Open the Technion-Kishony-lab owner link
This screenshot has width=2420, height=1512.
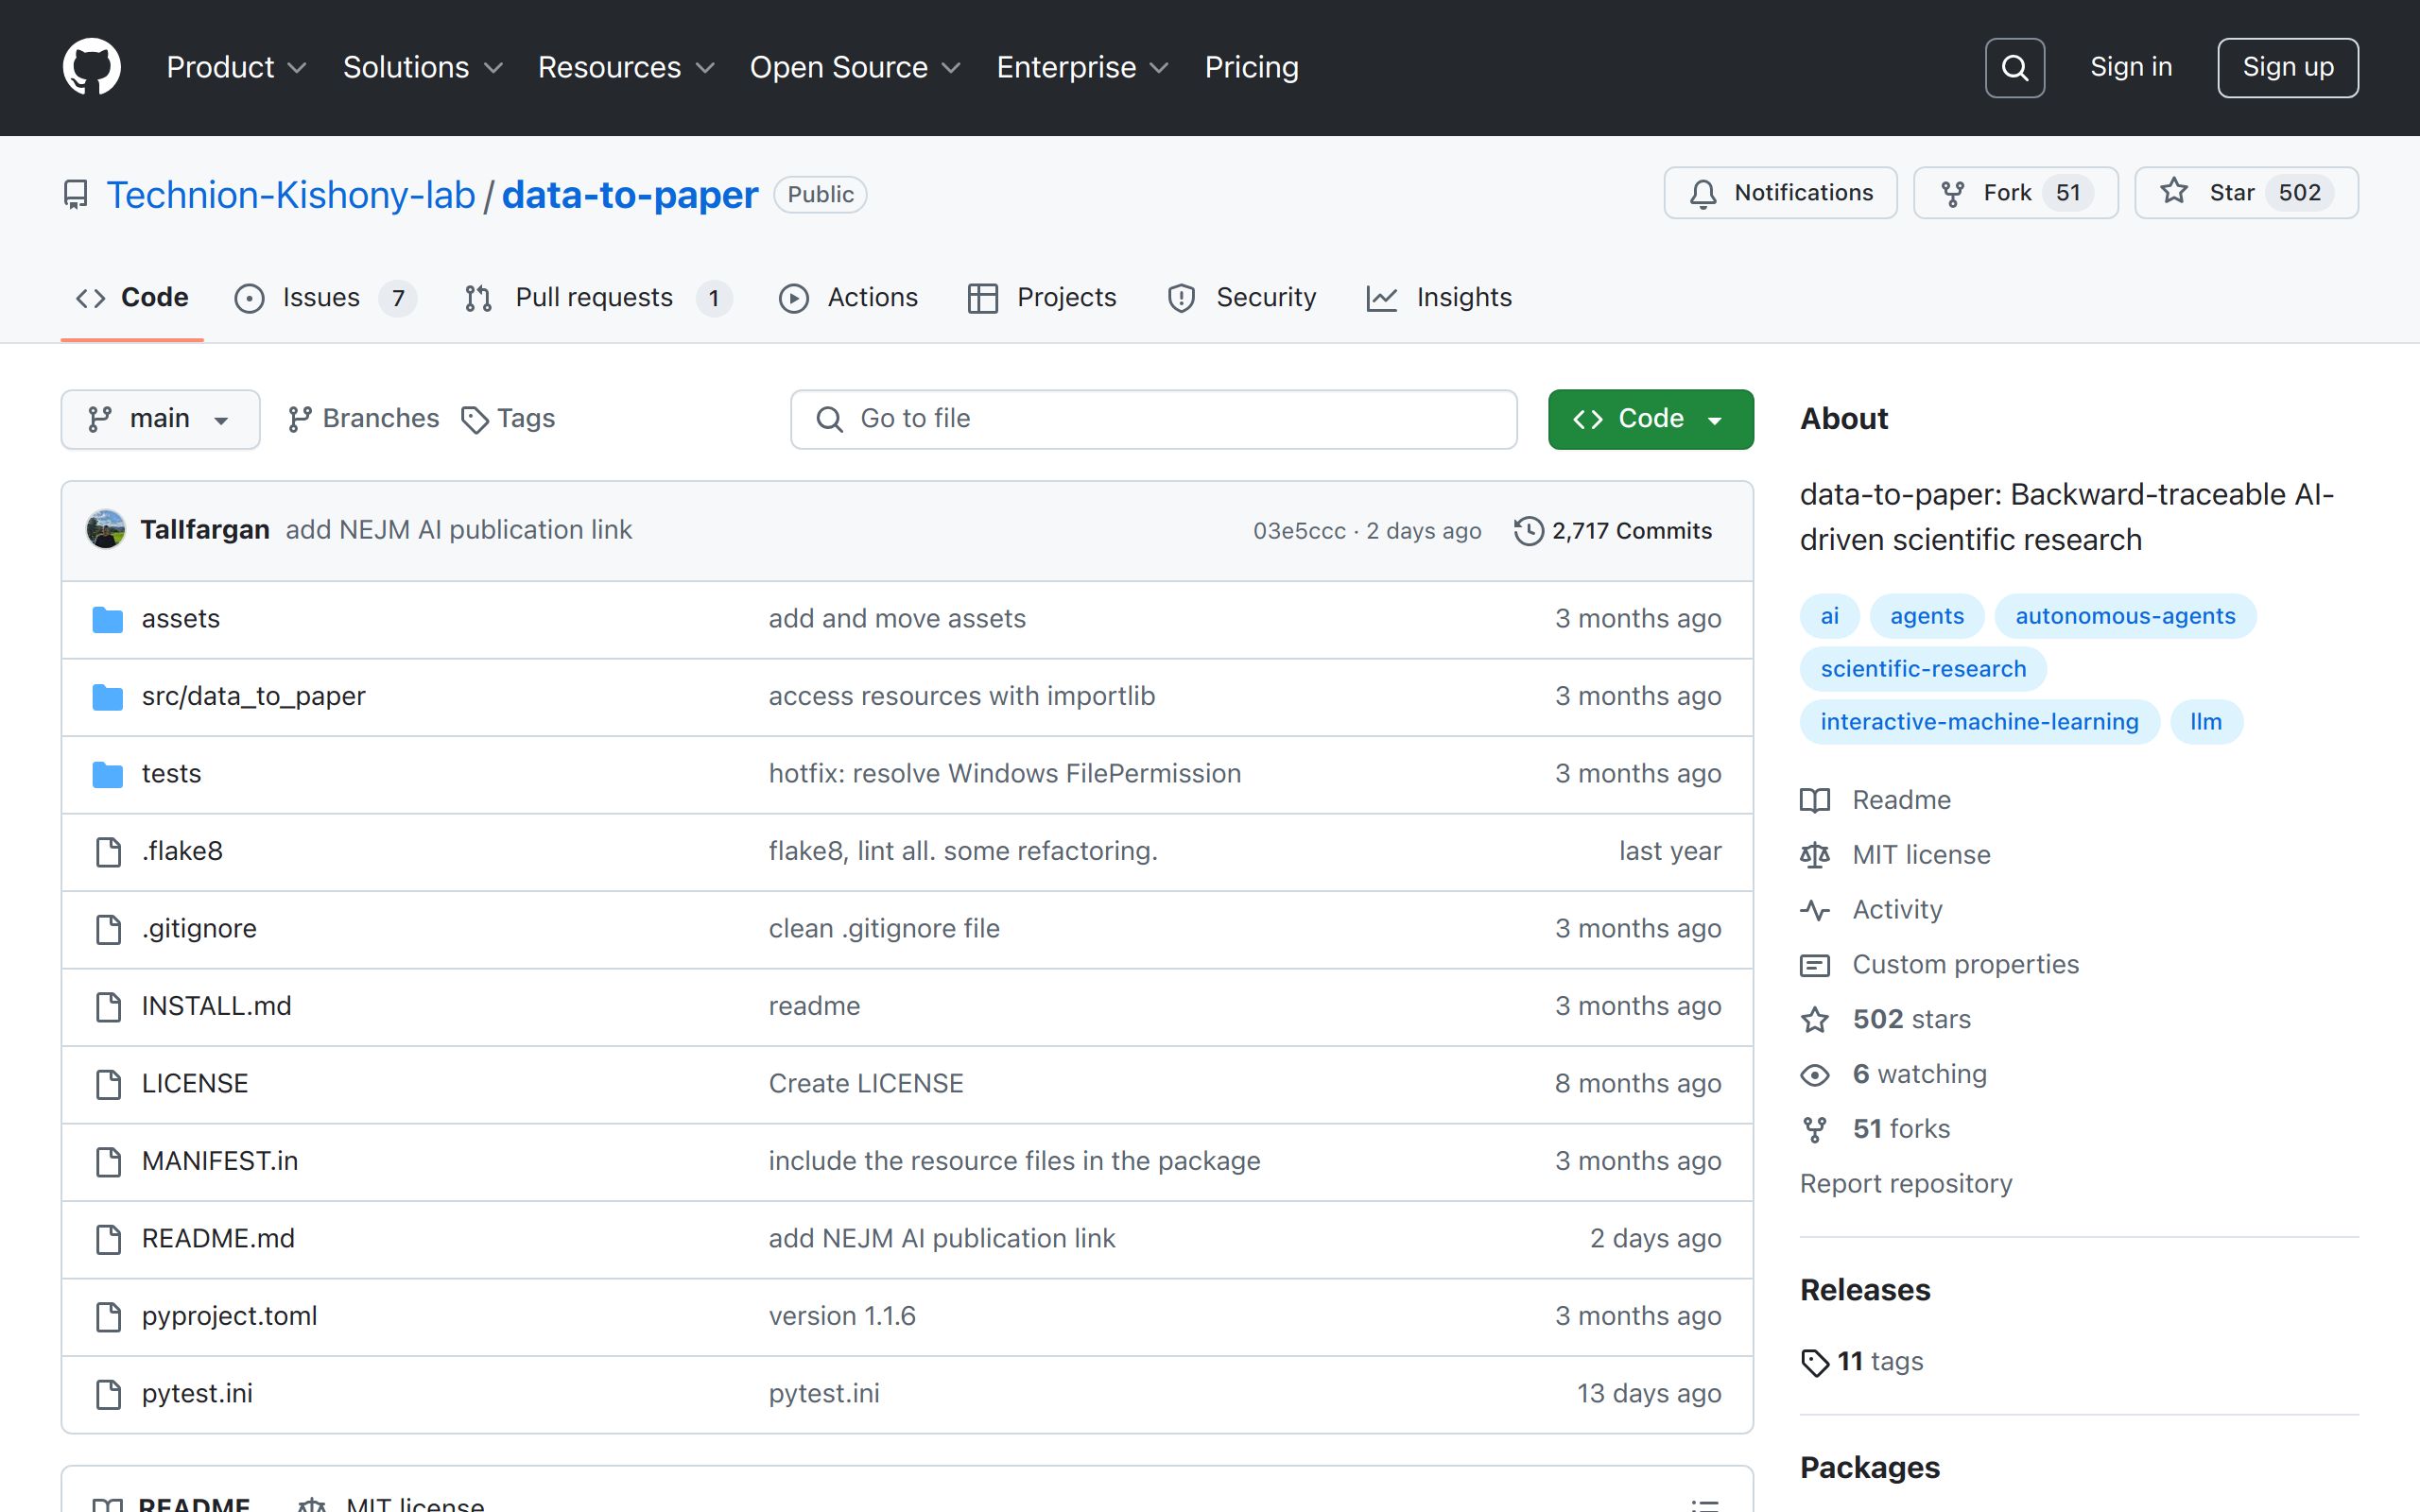[x=291, y=195]
